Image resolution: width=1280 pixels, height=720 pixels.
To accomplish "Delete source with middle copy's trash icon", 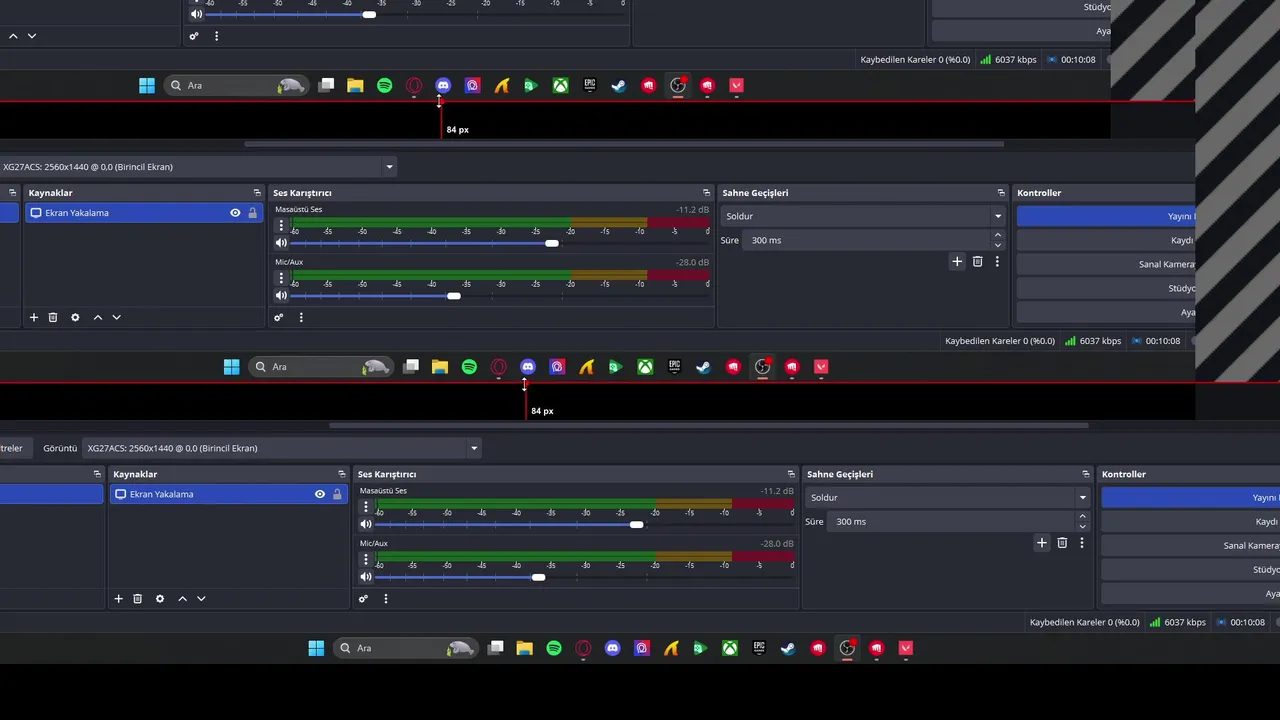I will click(x=53, y=317).
